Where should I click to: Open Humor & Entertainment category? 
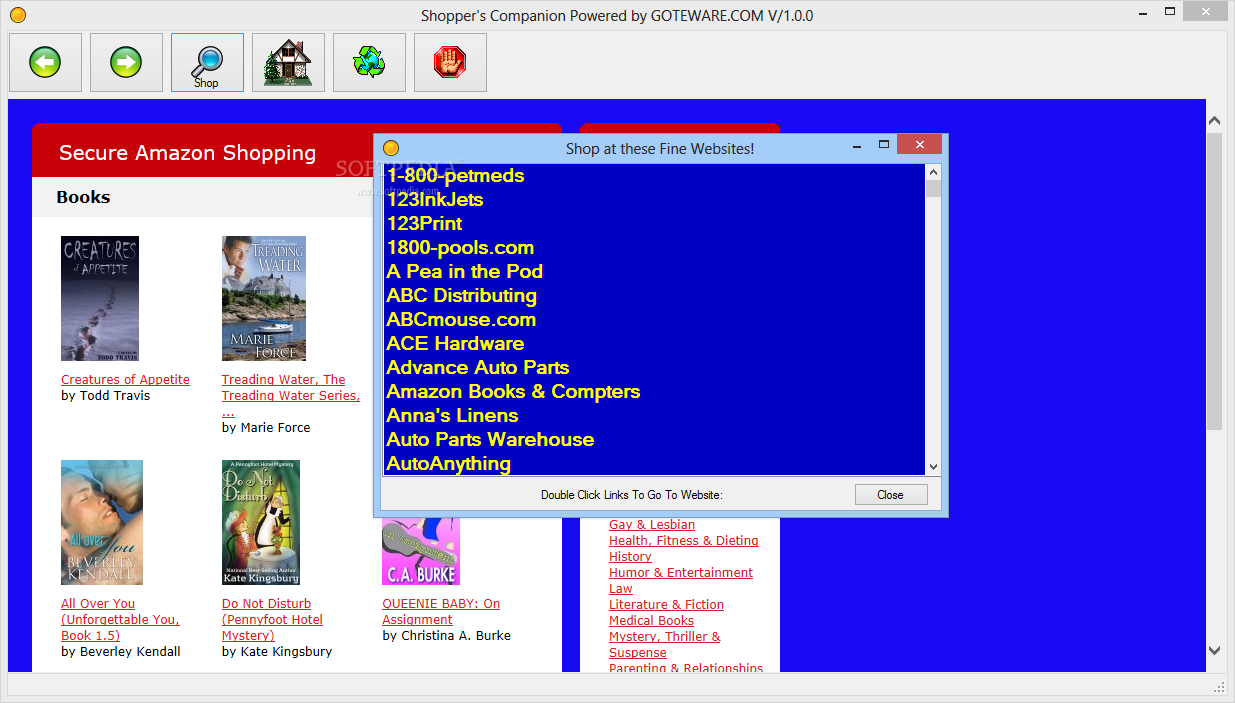(681, 573)
